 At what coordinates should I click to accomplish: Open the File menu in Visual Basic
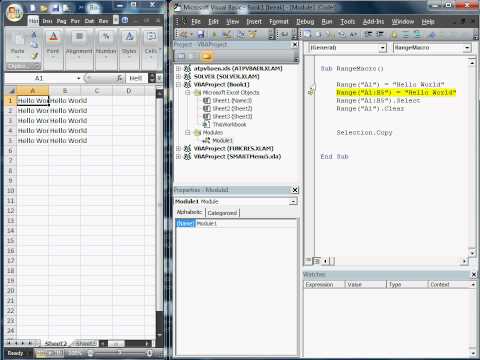(x=196, y=22)
